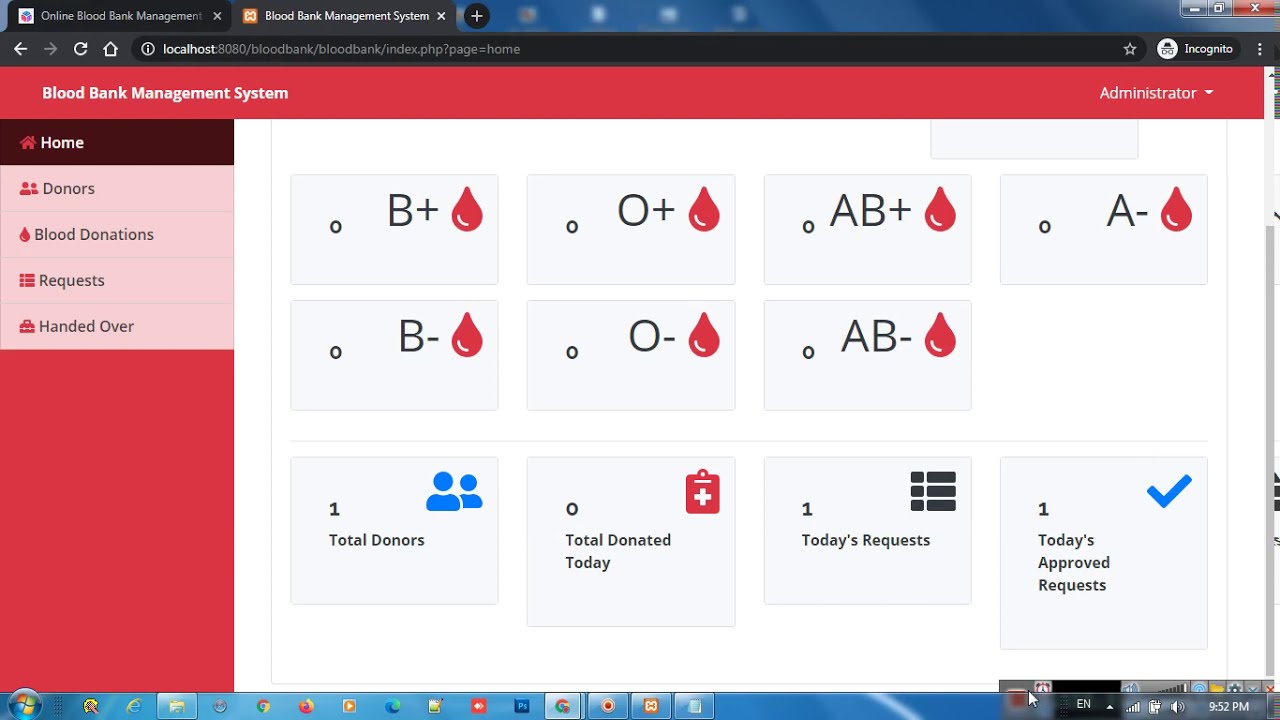Reload the page
Viewport: 1280px width, 720px height.
point(80,49)
